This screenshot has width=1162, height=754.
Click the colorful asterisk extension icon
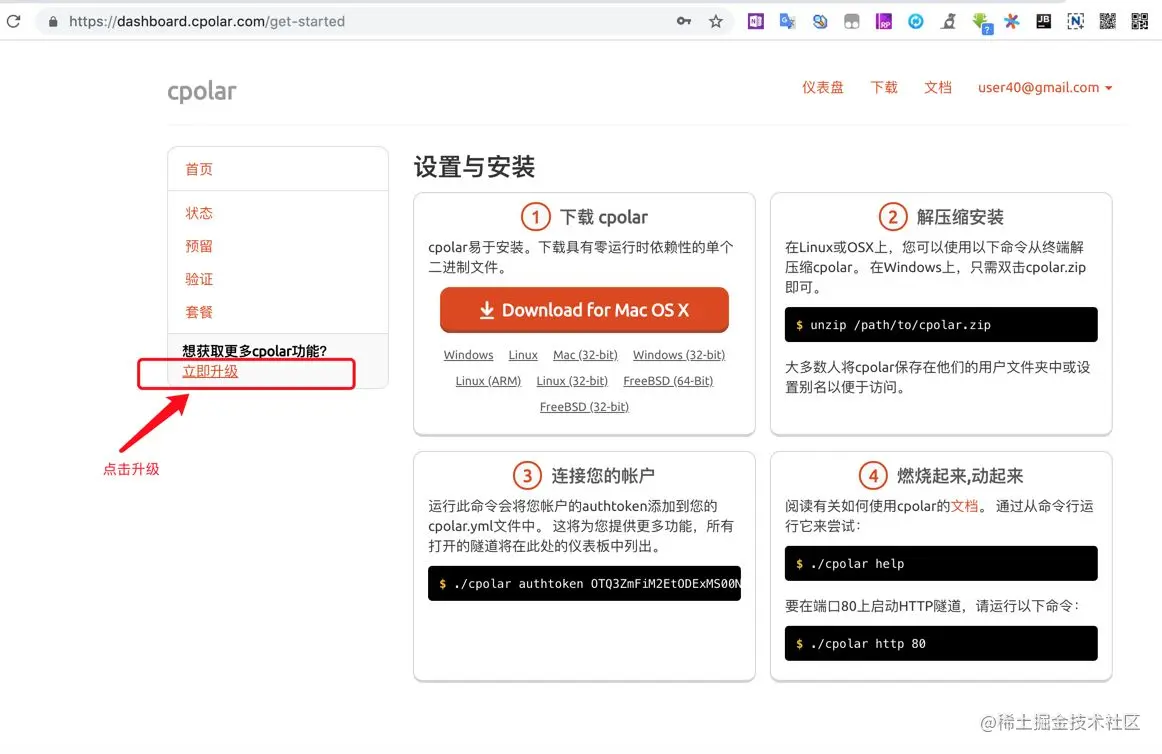1012,21
